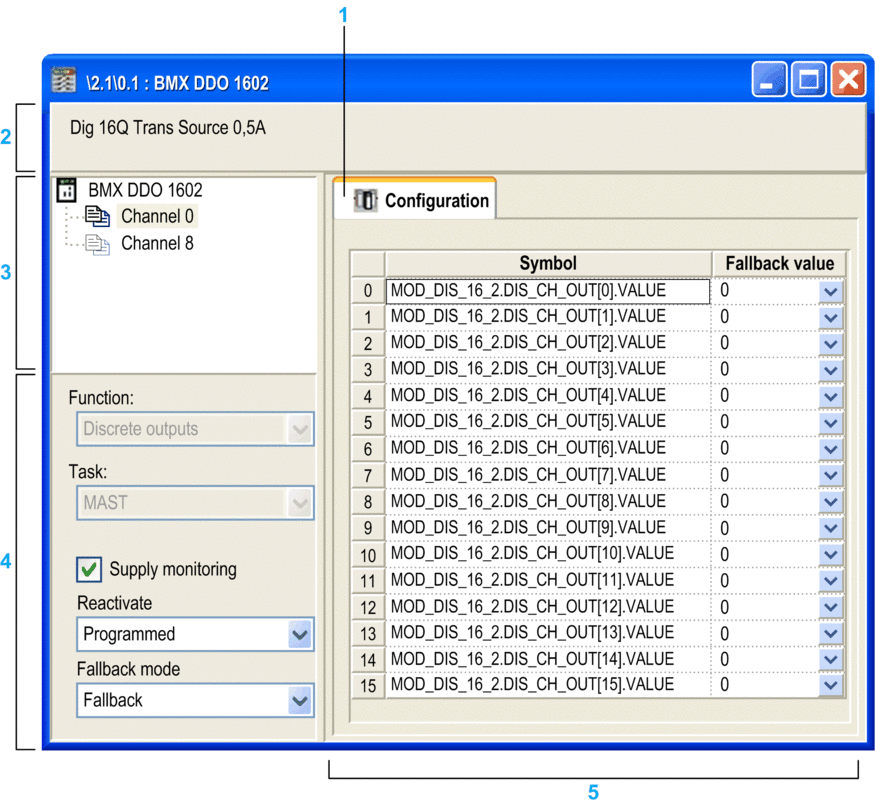Click symbol MOD_DIS_16_2.DIS_CH_OUT[10].VALUE
This screenshot has width=875, height=806.
(x=532, y=553)
